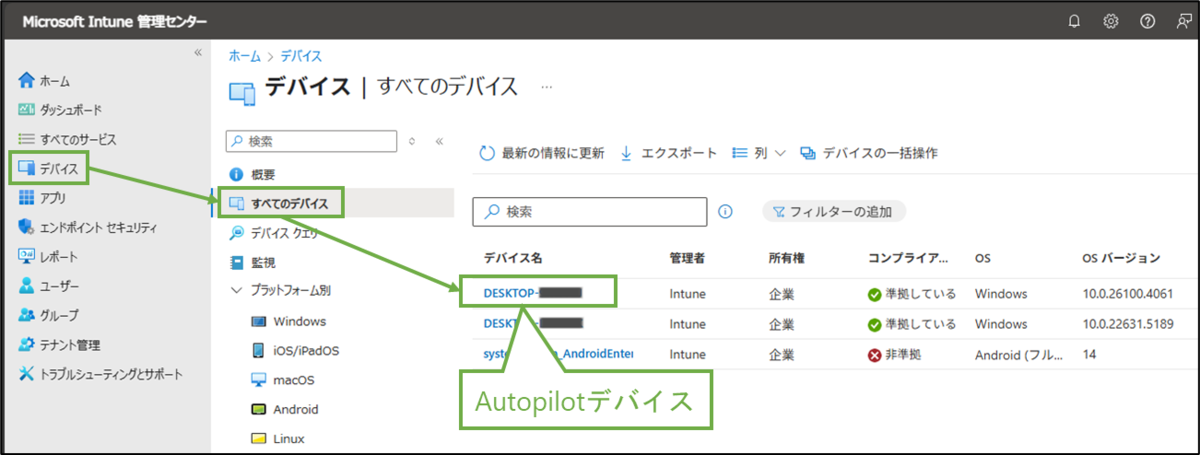1200x455 pixels.
Task: Select the Linux platform
Action: tap(277, 438)
